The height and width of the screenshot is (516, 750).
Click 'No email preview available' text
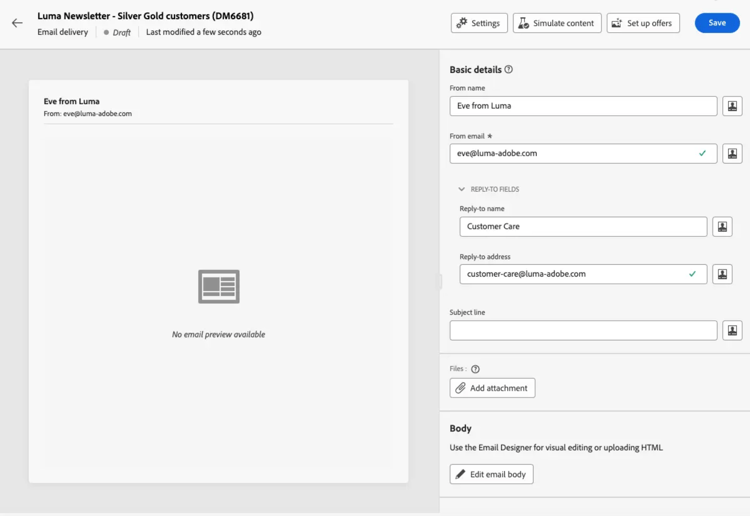coord(219,334)
